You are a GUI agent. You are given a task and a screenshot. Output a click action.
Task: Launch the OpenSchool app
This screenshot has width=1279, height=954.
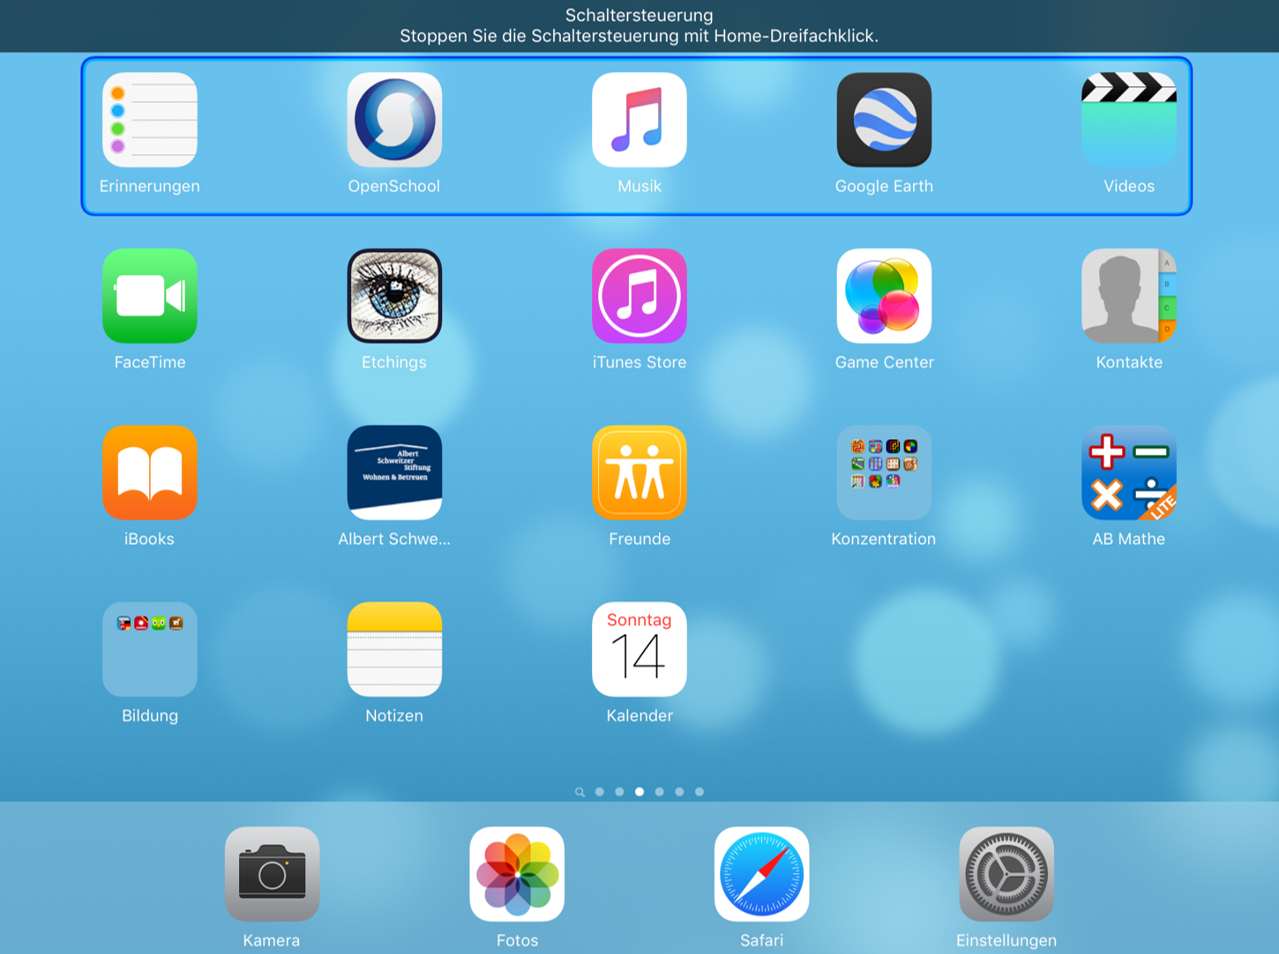tap(394, 120)
